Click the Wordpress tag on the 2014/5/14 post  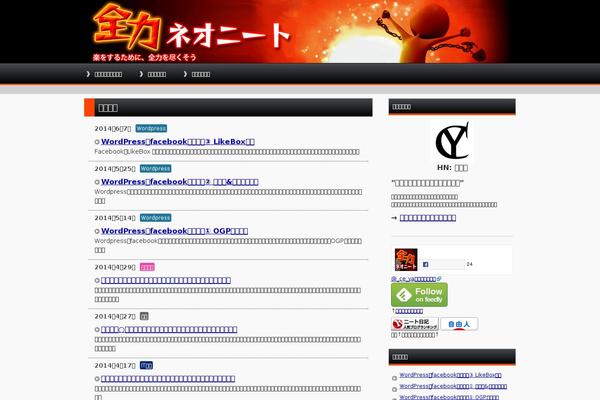155,218
